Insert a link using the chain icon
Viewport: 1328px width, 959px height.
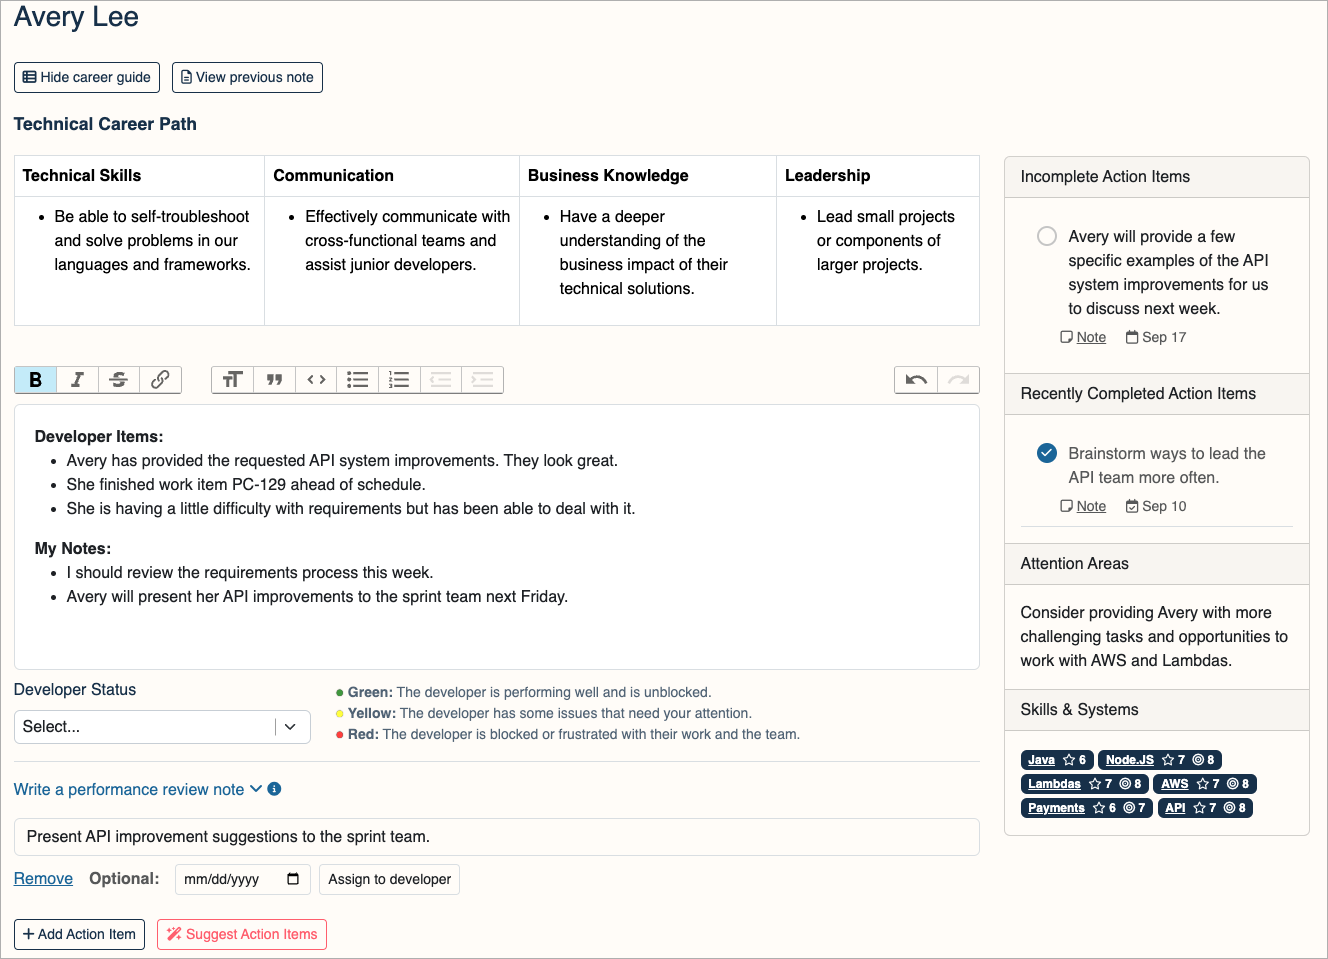click(x=160, y=380)
